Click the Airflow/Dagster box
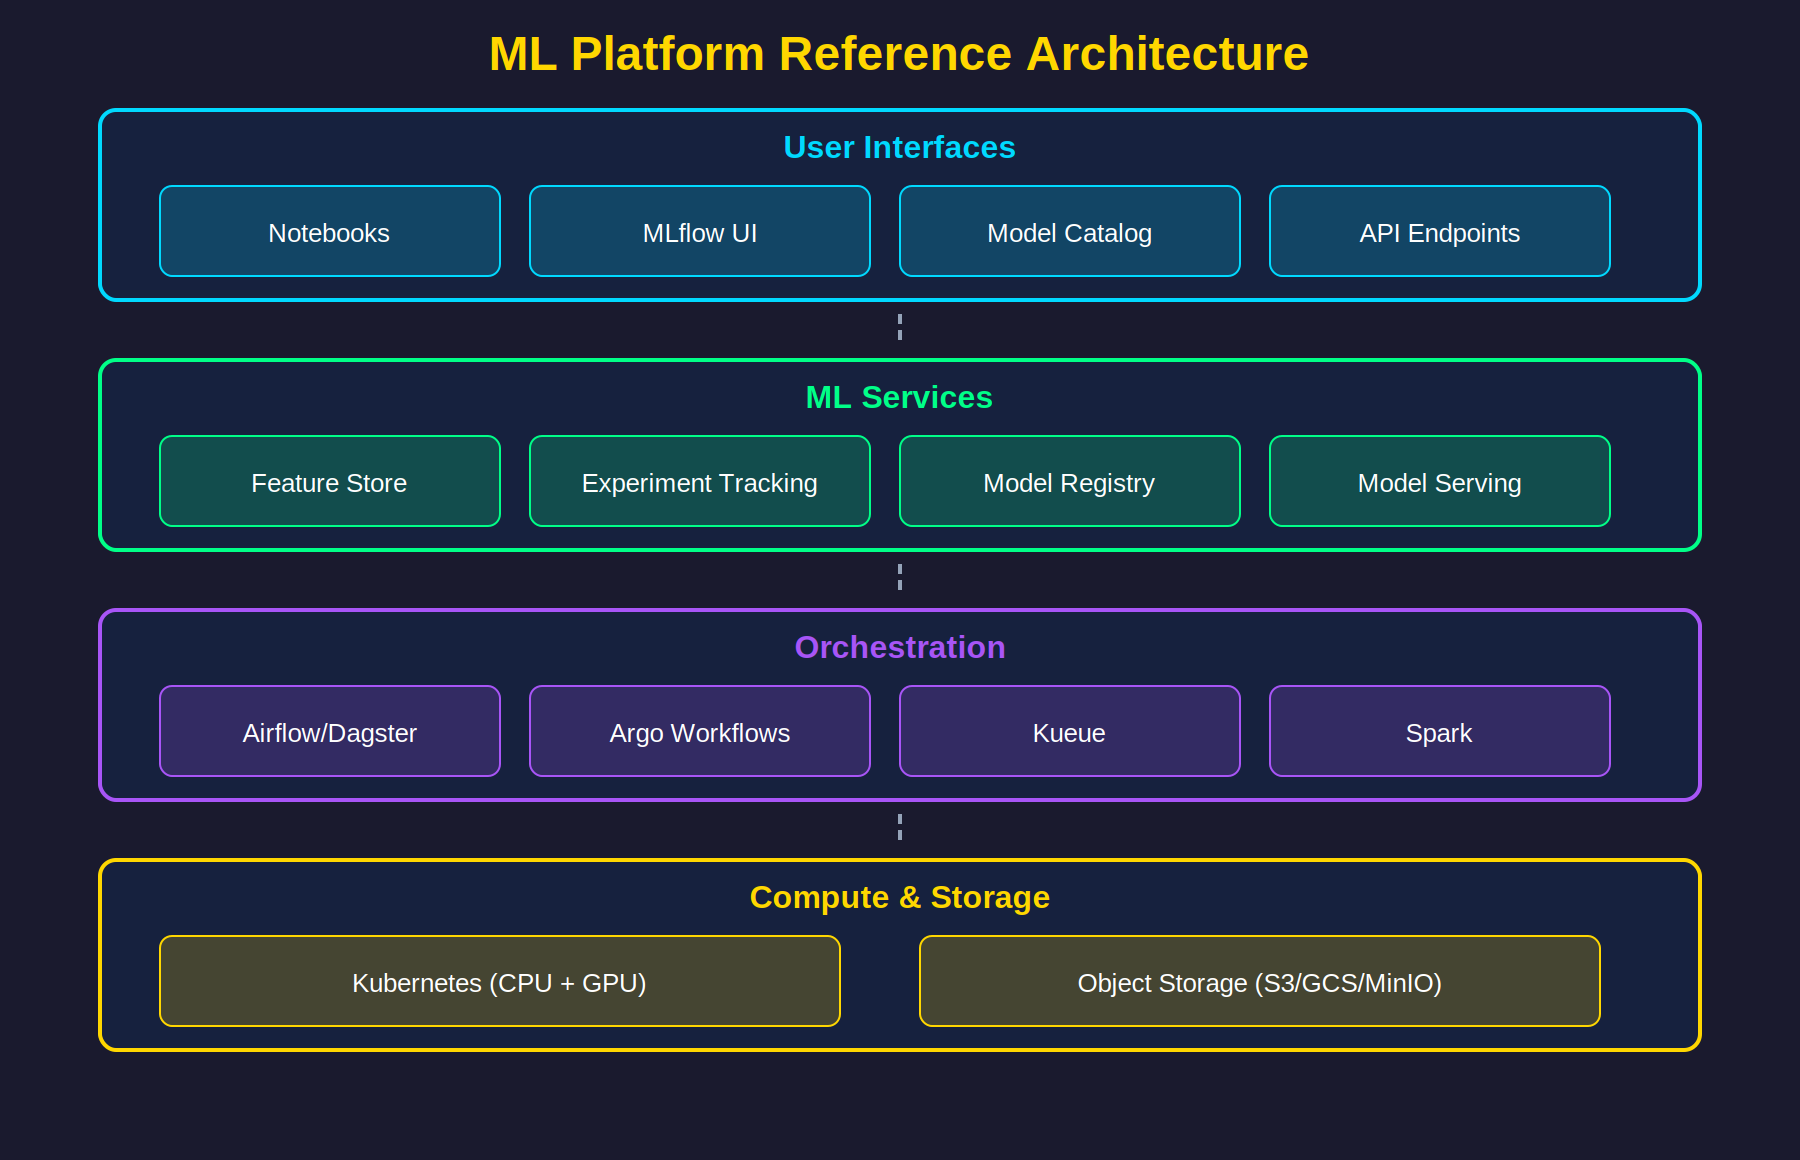 329,731
